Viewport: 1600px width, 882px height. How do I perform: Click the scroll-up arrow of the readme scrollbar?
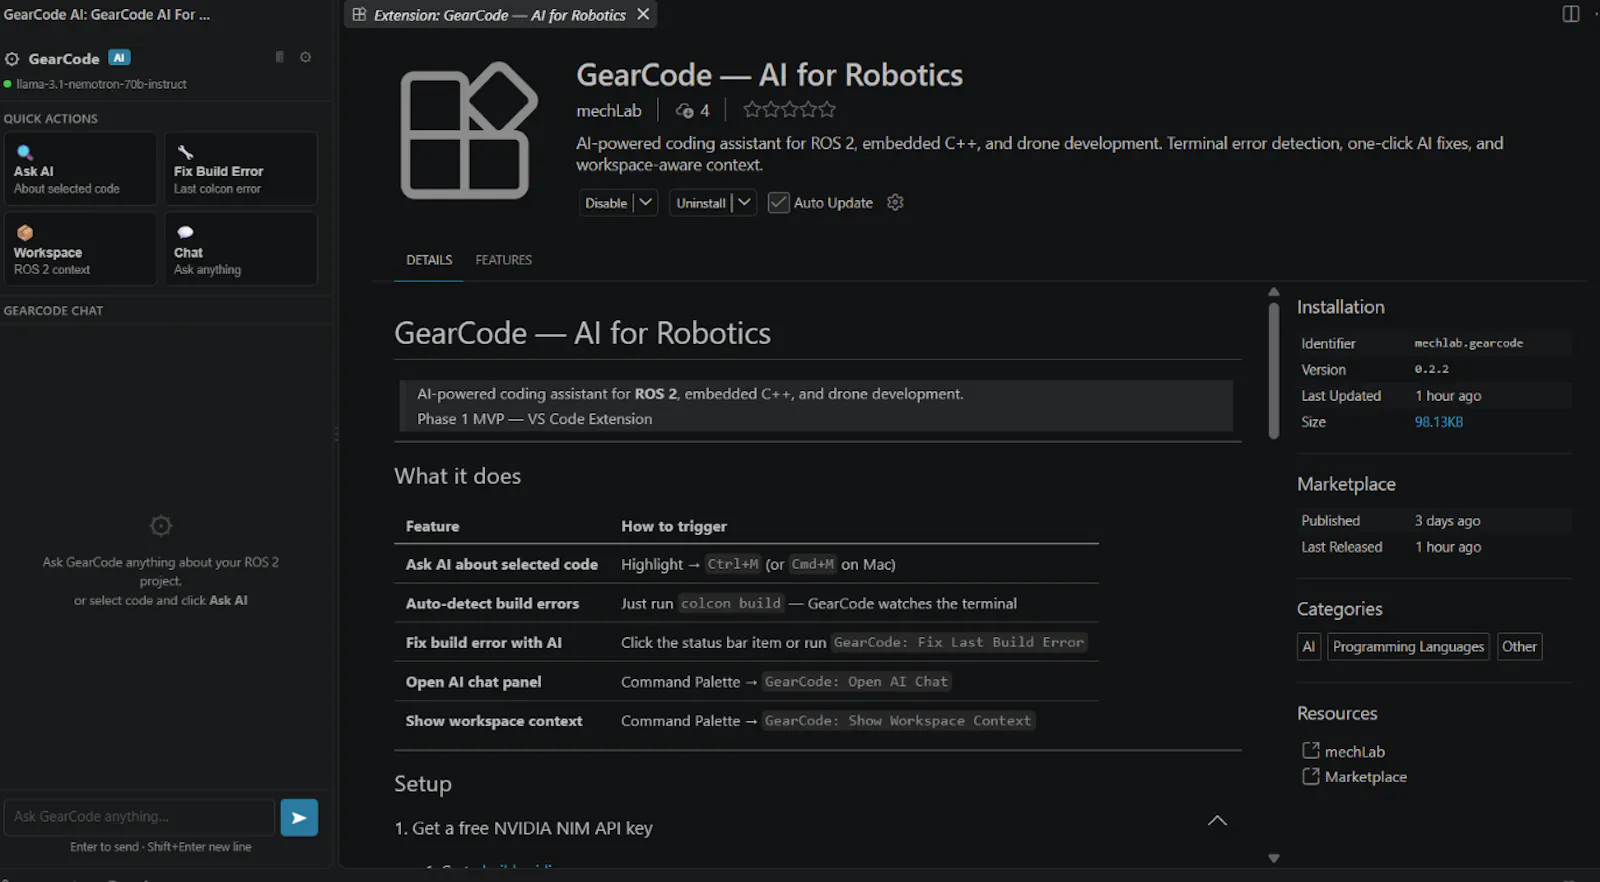[1273, 292]
